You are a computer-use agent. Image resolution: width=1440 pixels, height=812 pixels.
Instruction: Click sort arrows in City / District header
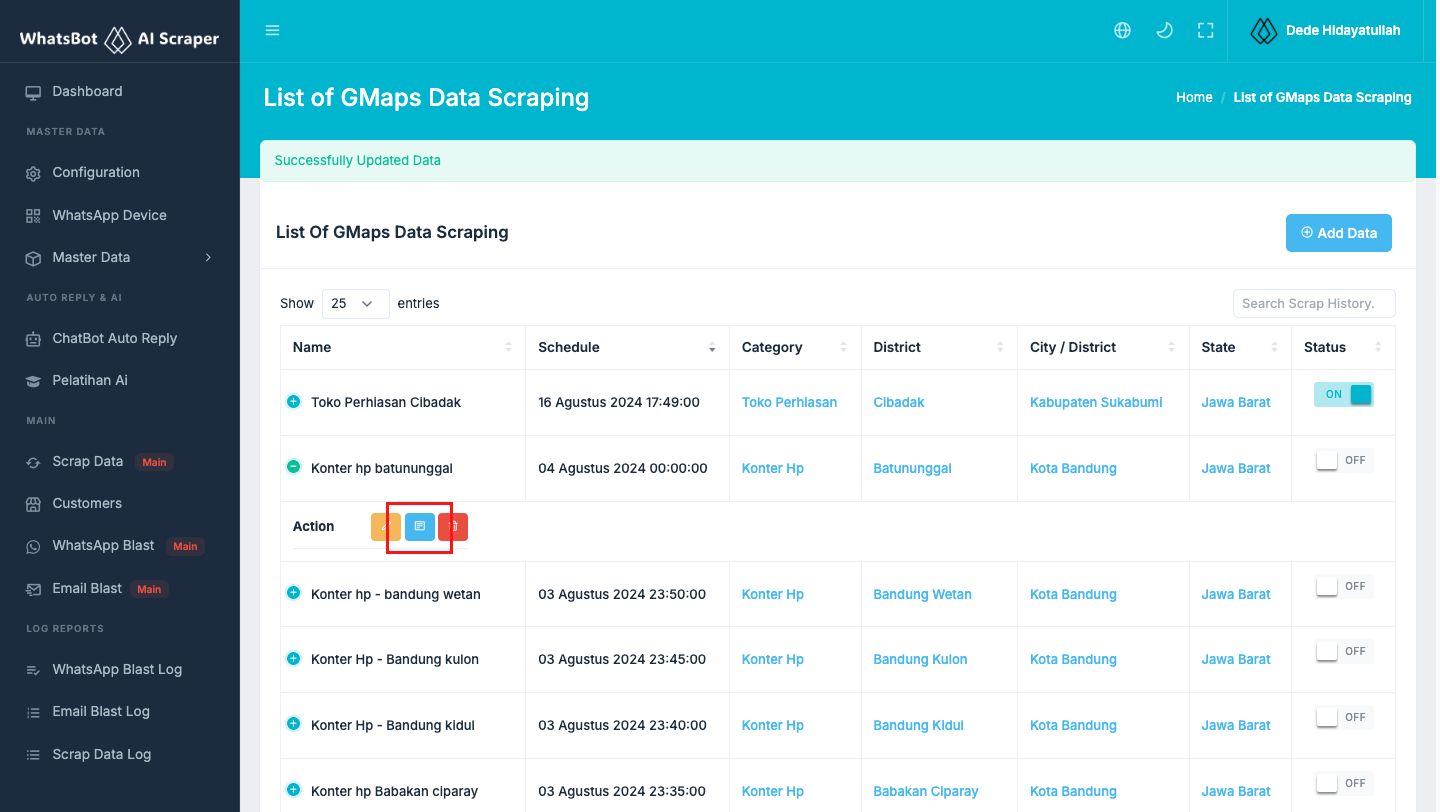[1172, 348]
